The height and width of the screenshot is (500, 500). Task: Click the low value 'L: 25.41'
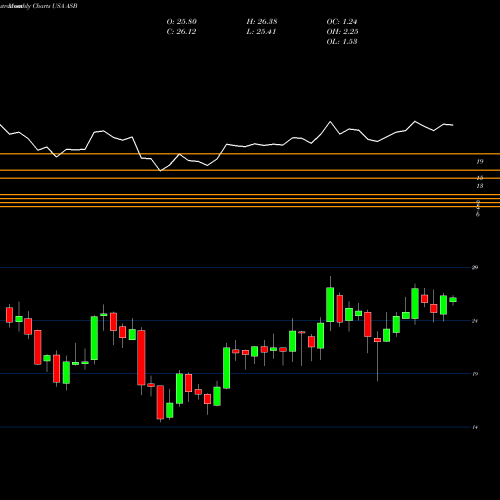(261, 32)
